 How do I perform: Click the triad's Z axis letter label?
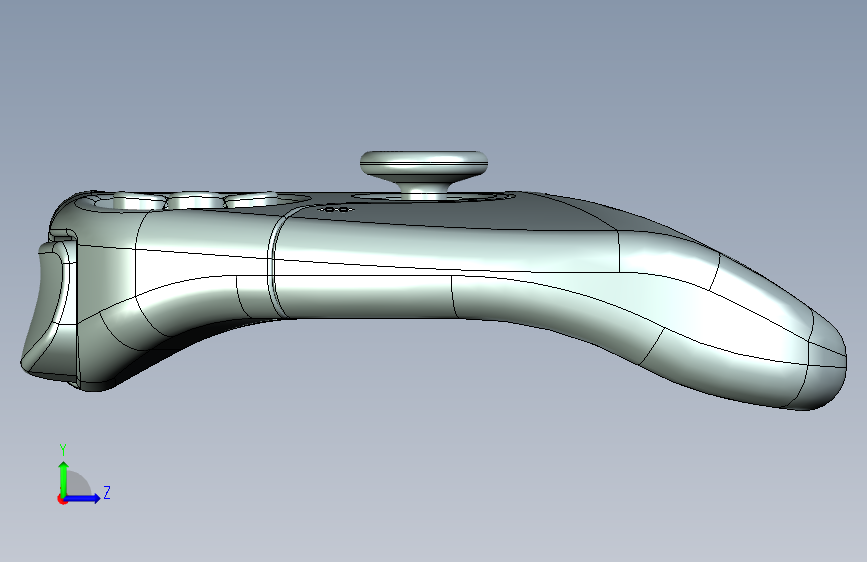[x=107, y=493]
